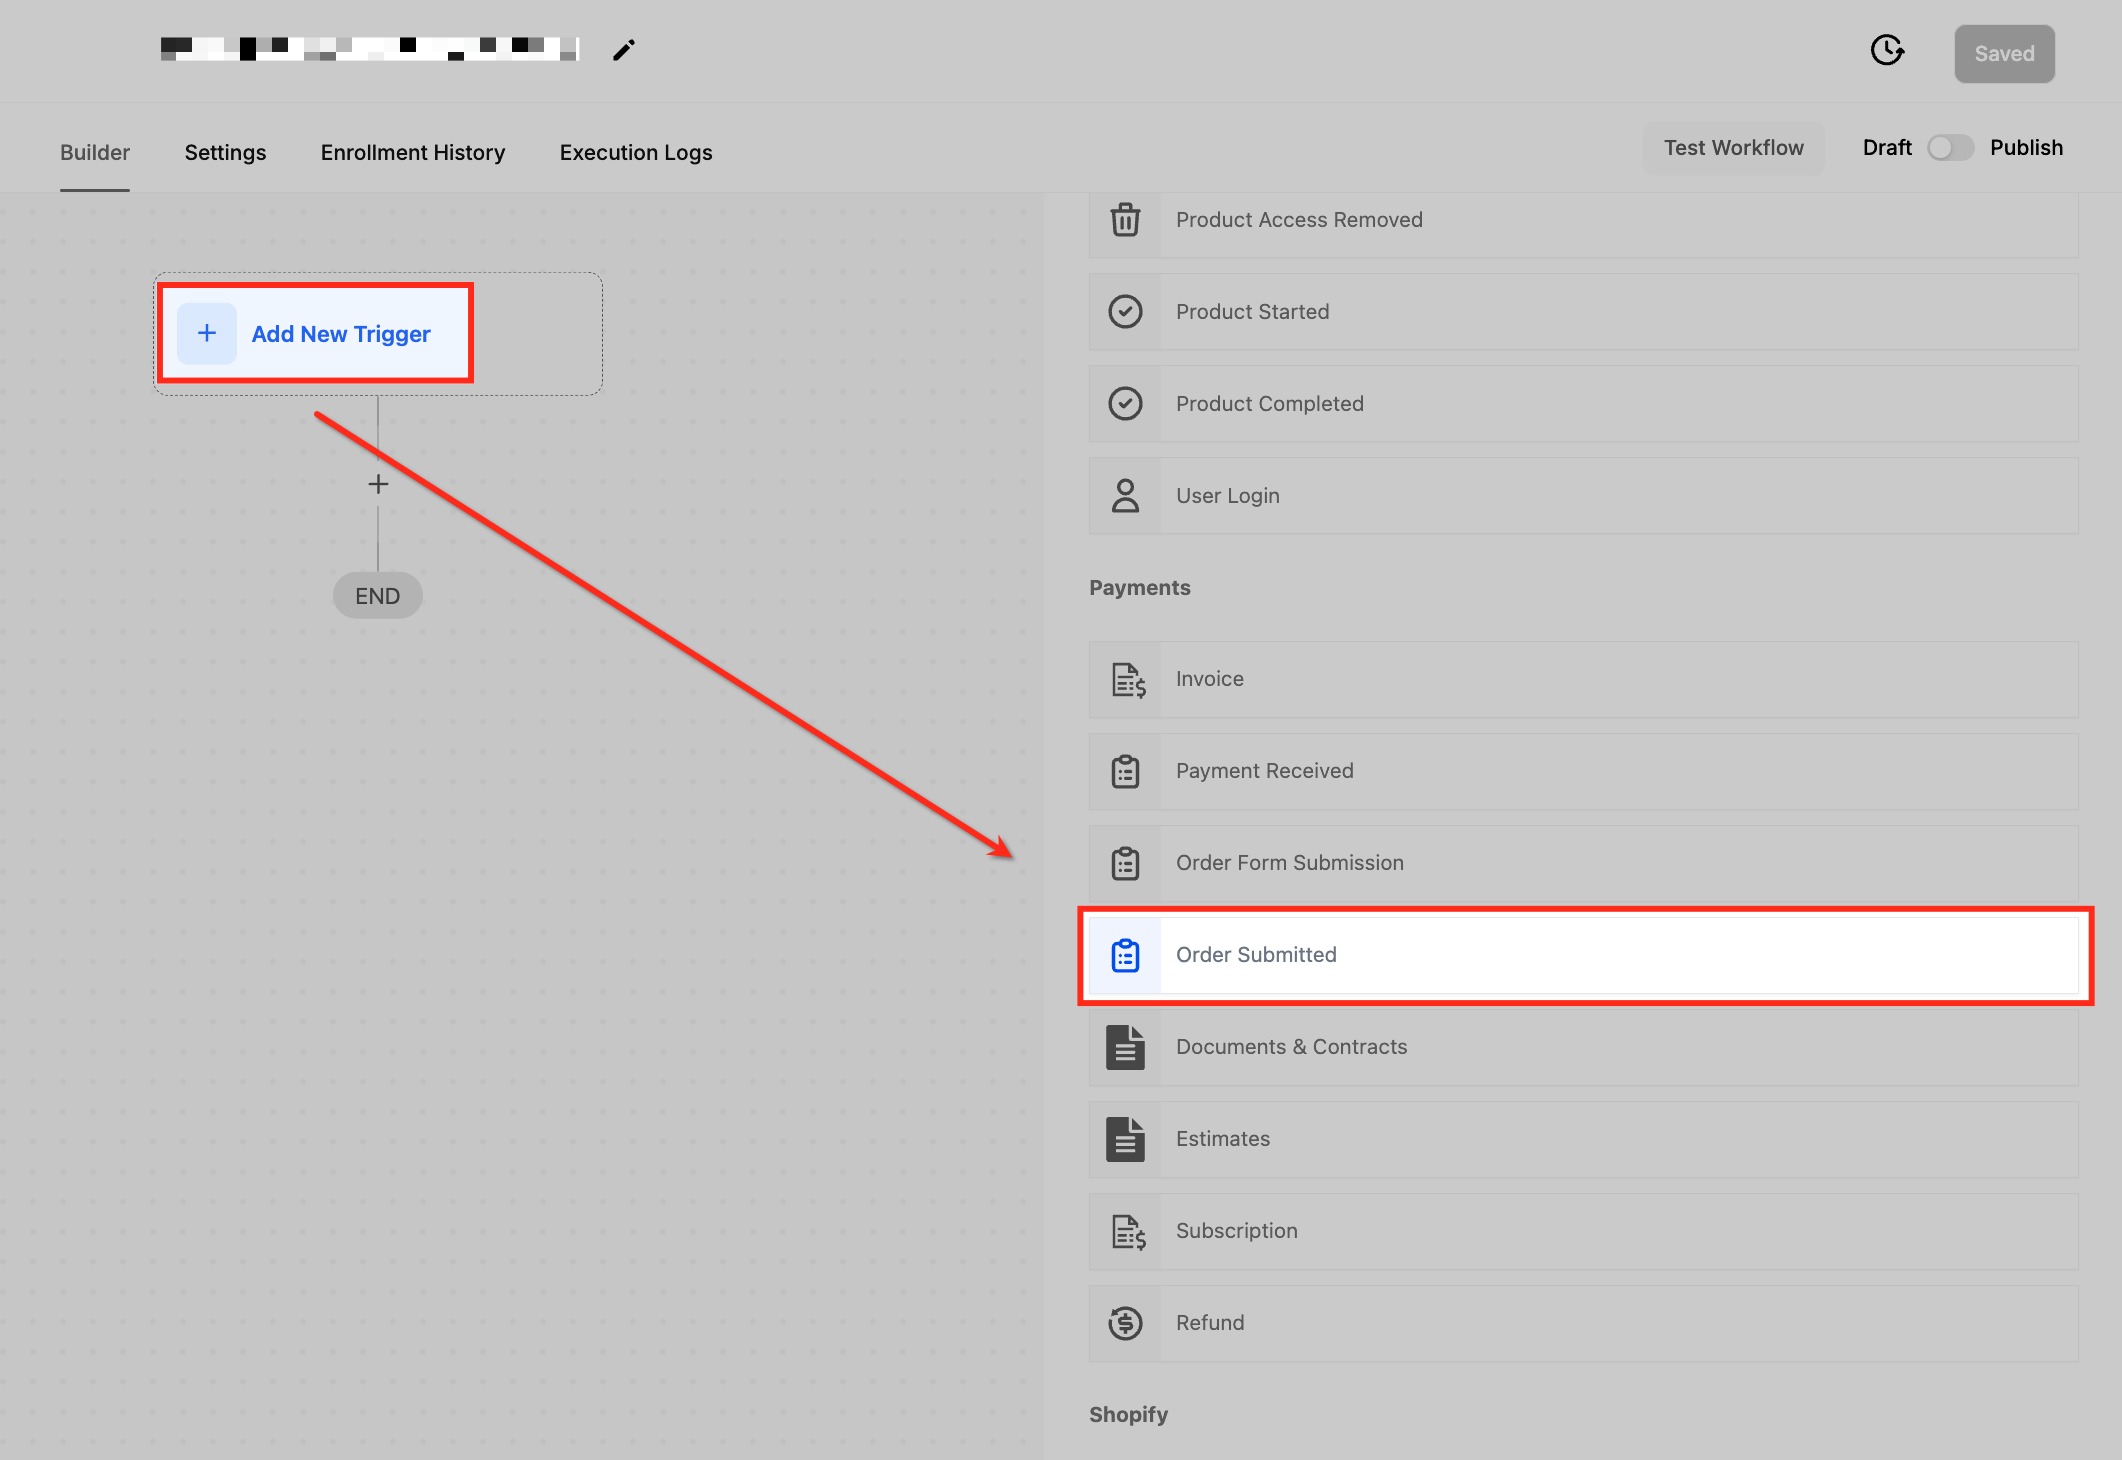Click the trash icon for Product Access Removed
This screenshot has width=2122, height=1460.
click(x=1125, y=220)
